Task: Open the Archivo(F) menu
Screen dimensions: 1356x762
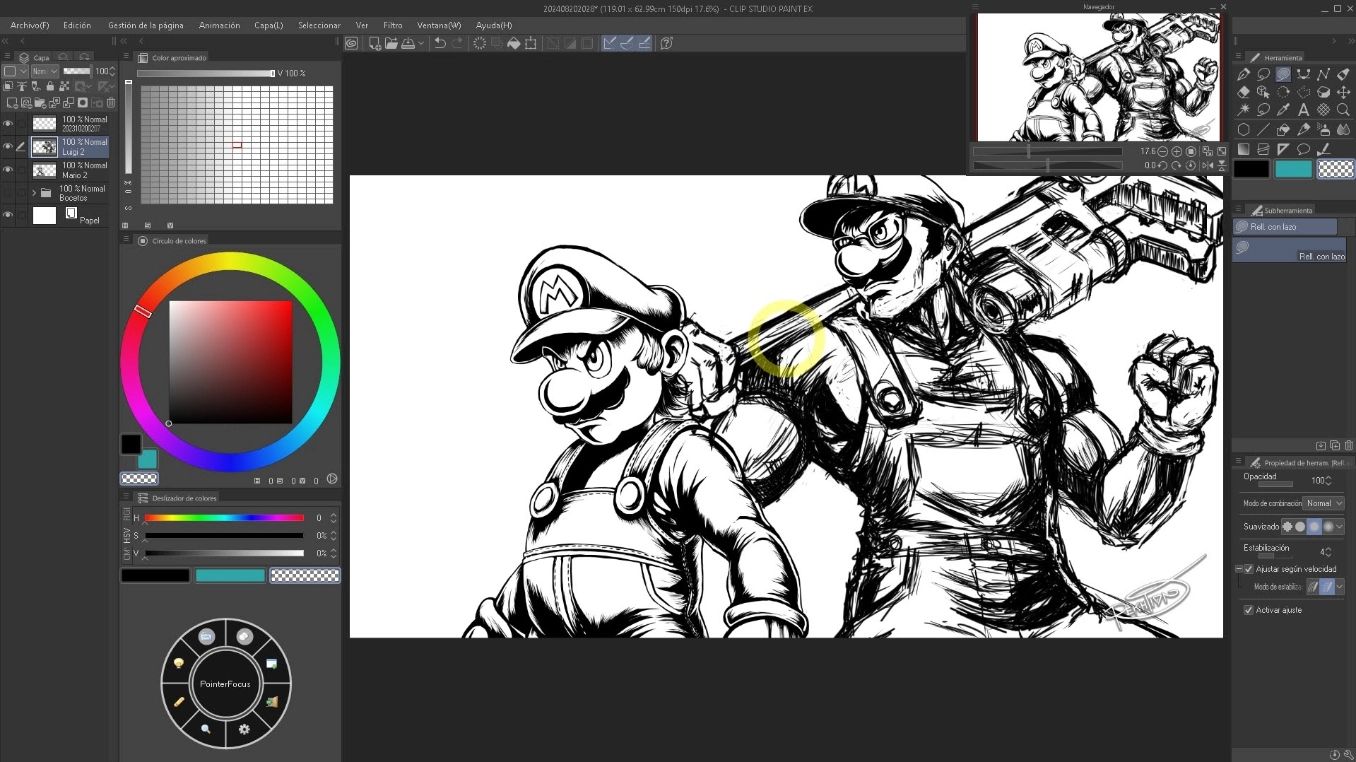Action: pyautogui.click(x=29, y=25)
